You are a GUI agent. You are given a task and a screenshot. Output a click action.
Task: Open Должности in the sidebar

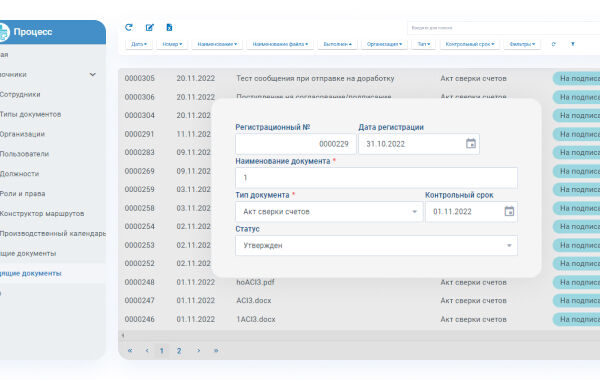click(19, 174)
